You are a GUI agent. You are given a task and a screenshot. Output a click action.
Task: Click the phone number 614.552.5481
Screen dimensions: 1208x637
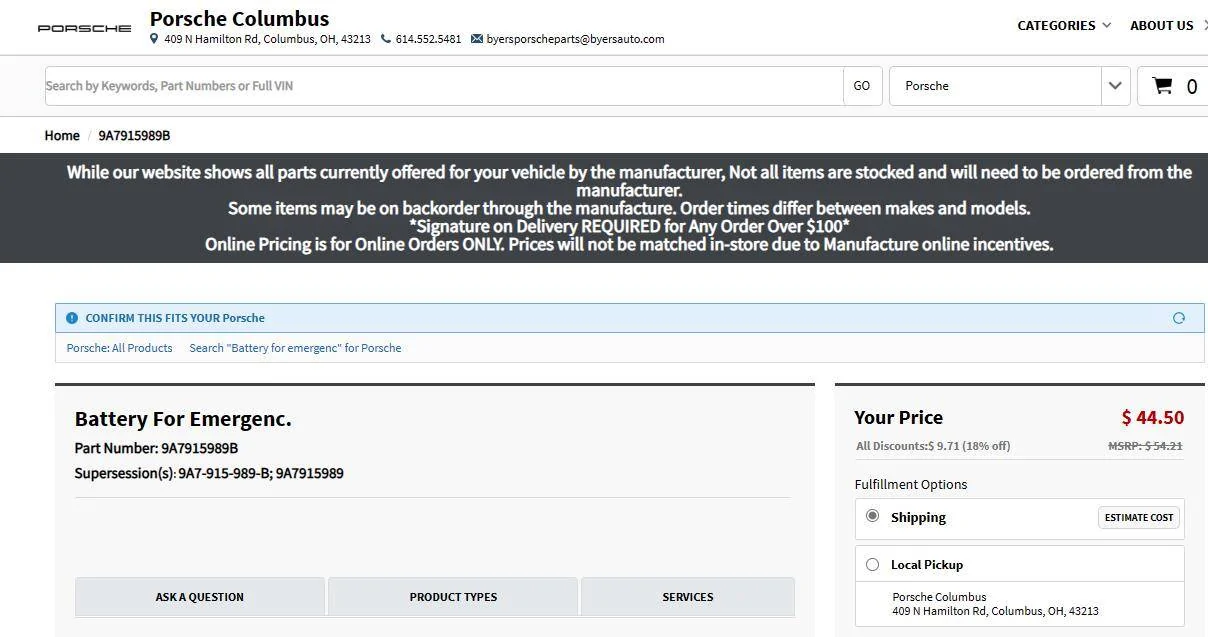428,39
